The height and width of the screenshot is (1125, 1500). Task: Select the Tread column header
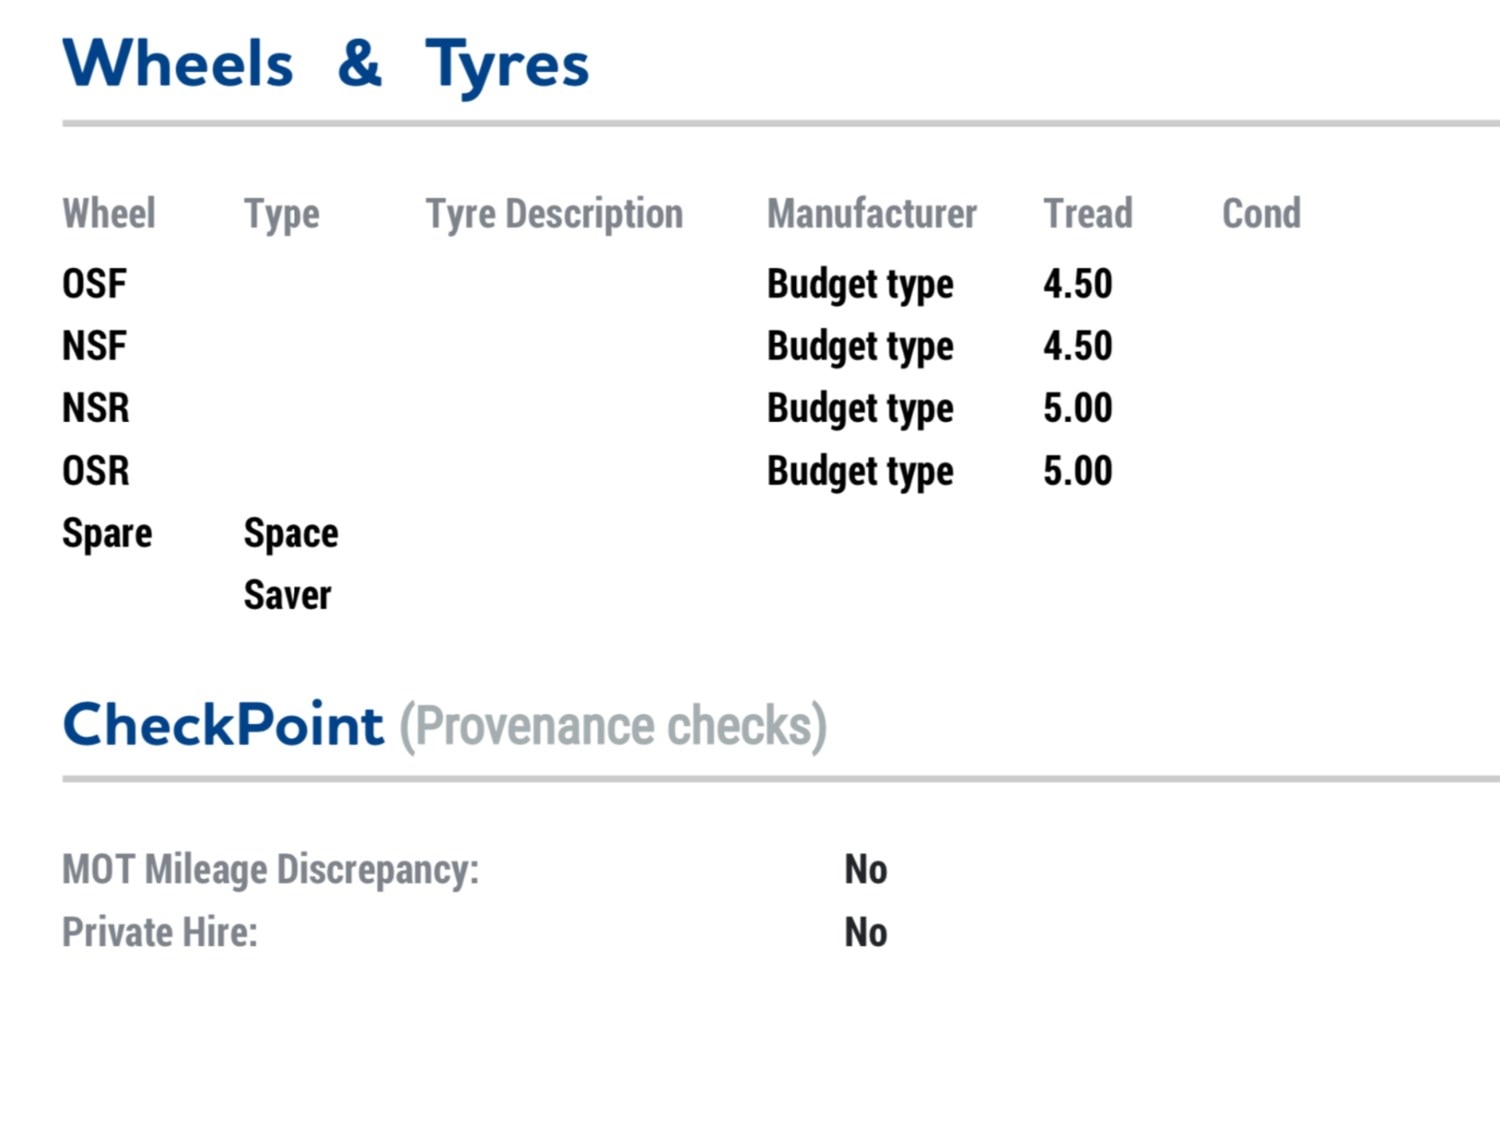(1088, 213)
